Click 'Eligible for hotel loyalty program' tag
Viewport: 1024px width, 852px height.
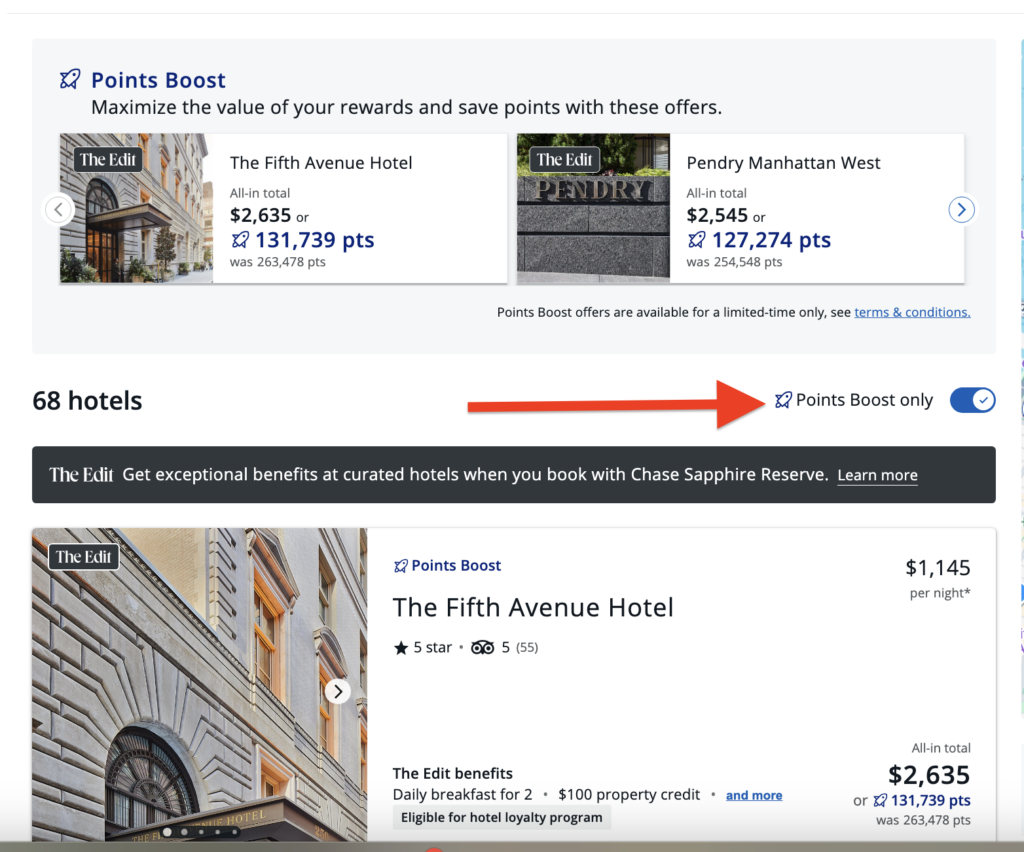point(501,818)
